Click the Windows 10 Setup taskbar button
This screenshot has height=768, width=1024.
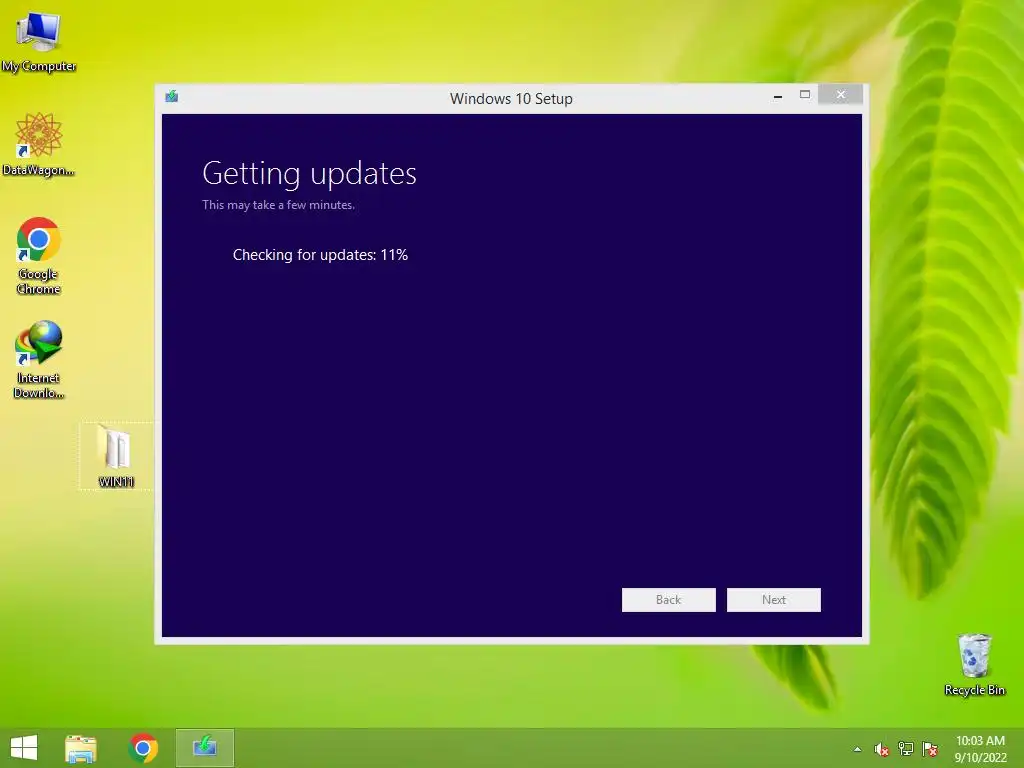click(x=204, y=748)
